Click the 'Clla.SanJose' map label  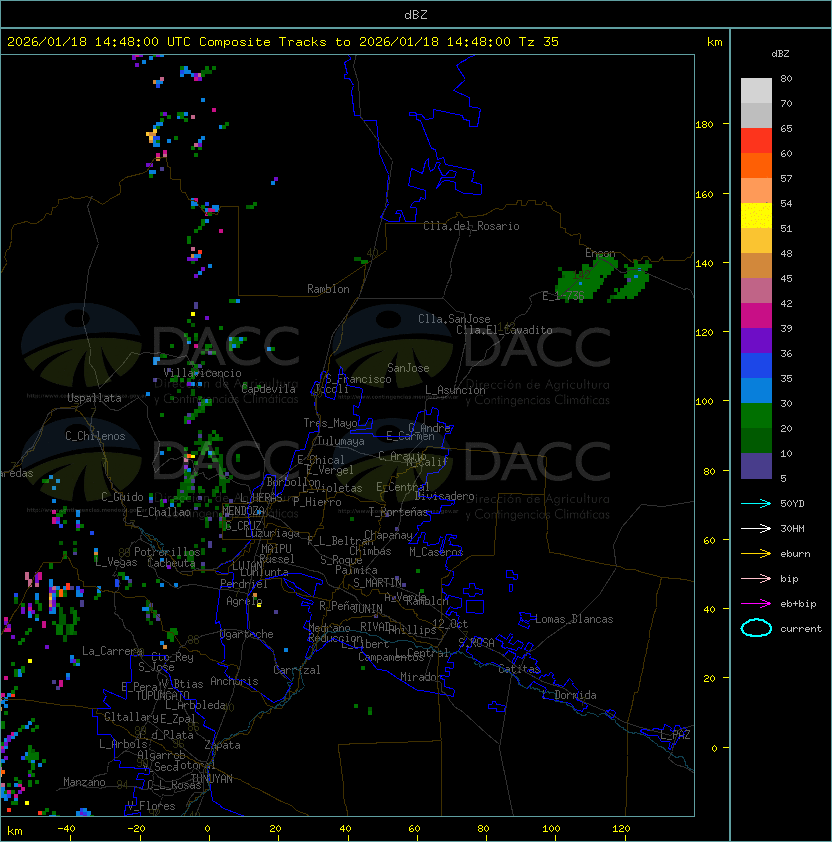[x=454, y=319]
